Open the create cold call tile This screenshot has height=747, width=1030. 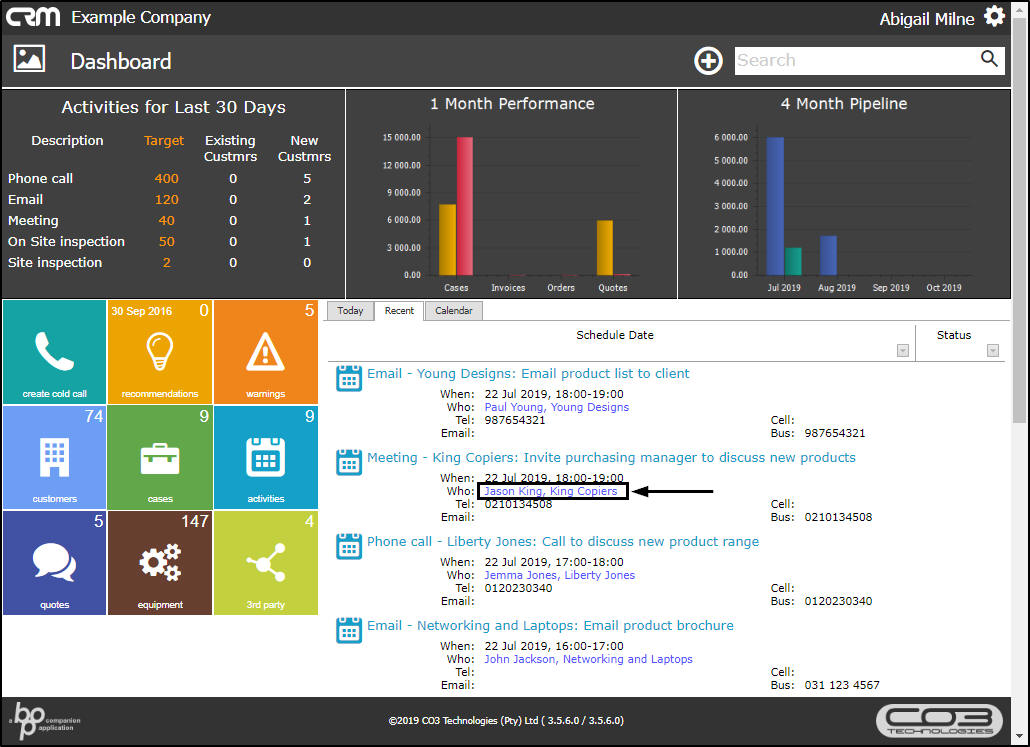coord(54,351)
